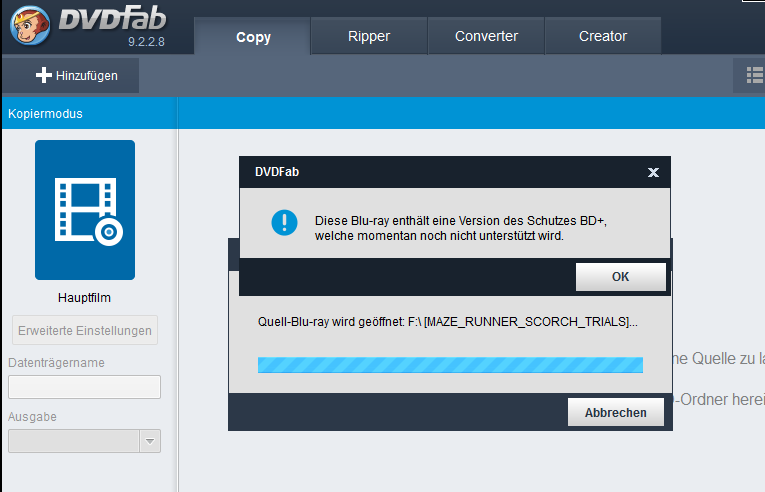Image resolution: width=765 pixels, height=492 pixels.
Task: Click the 'Quell-Blu-ray wird geöffnet' status text
Action: point(447,322)
